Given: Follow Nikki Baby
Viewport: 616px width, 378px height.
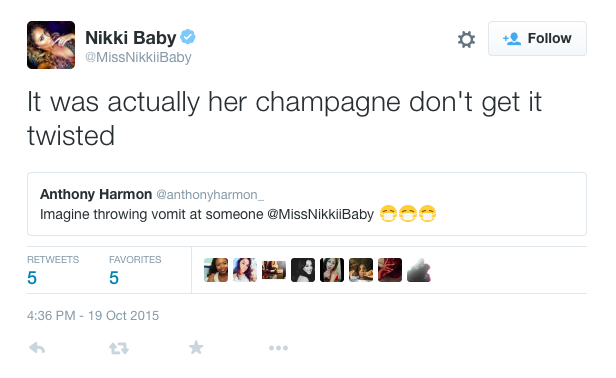Looking at the screenshot, I should [x=537, y=39].
